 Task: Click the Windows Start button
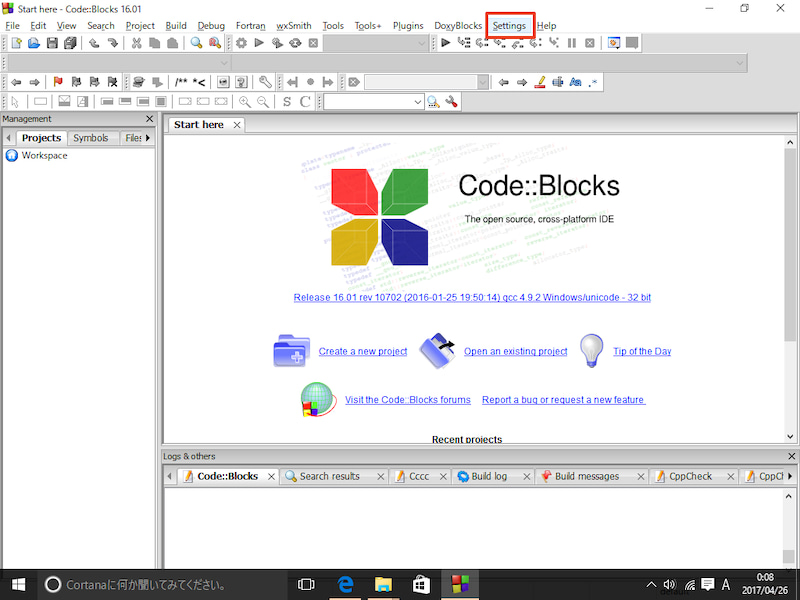pos(18,585)
